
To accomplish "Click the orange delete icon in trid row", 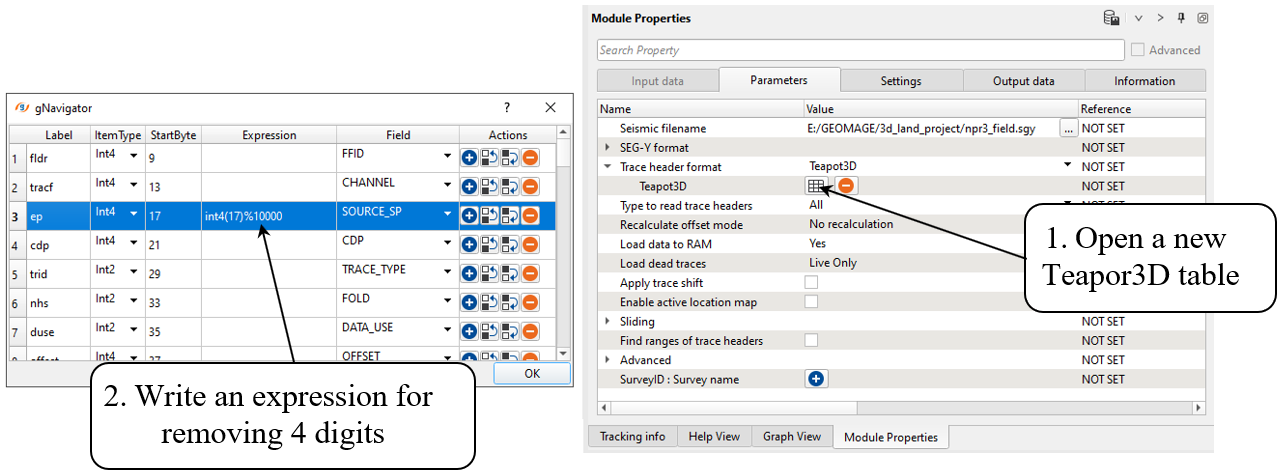I will tap(529, 273).
